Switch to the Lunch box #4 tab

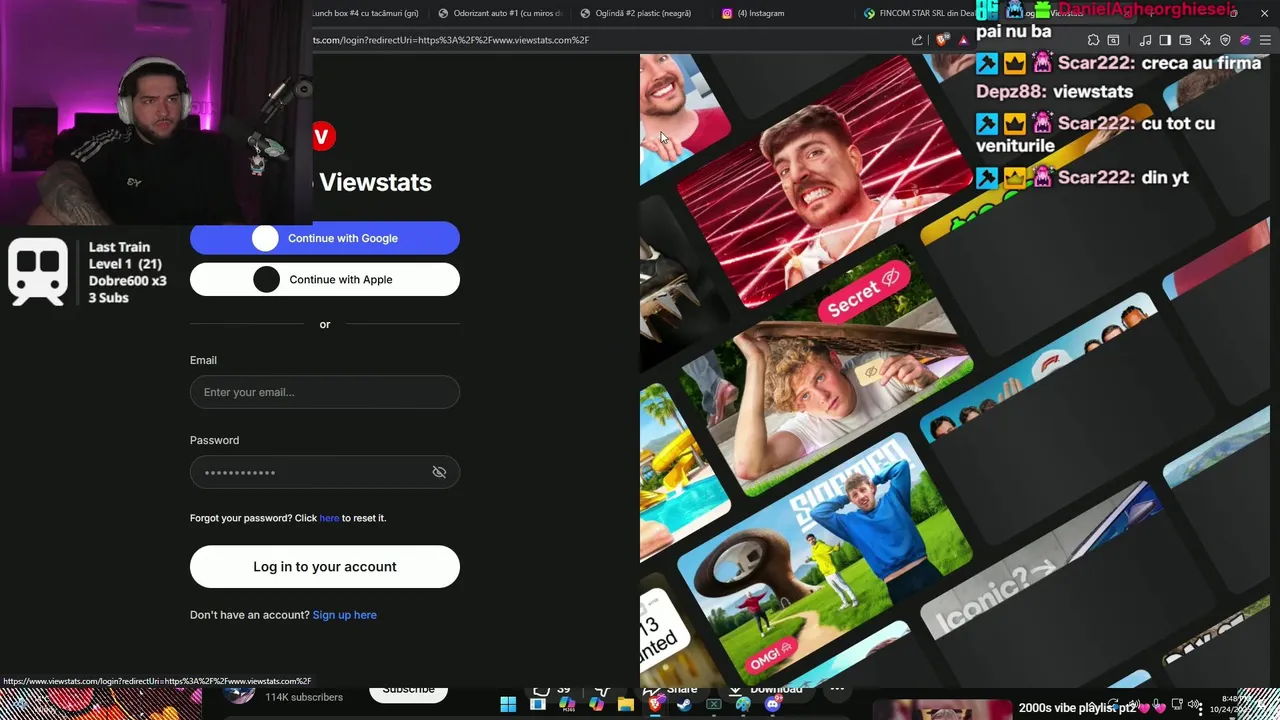[x=365, y=13]
